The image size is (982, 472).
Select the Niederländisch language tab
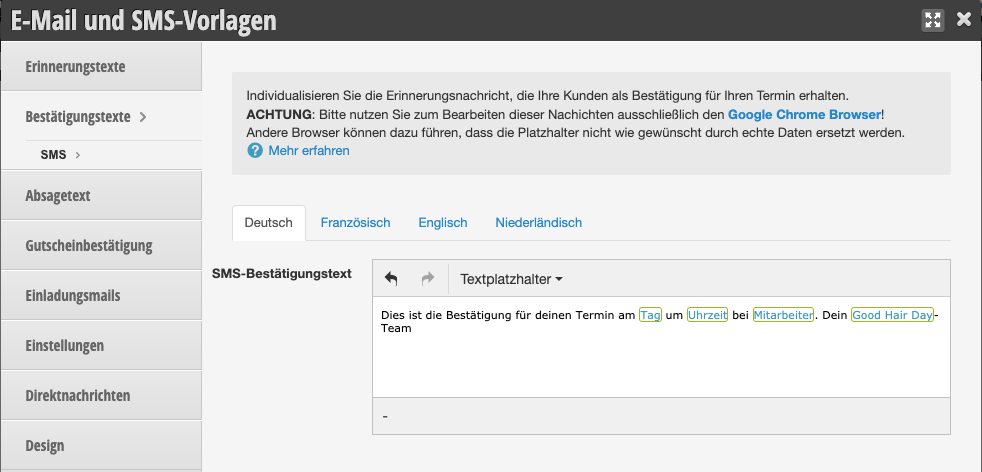[x=538, y=222]
